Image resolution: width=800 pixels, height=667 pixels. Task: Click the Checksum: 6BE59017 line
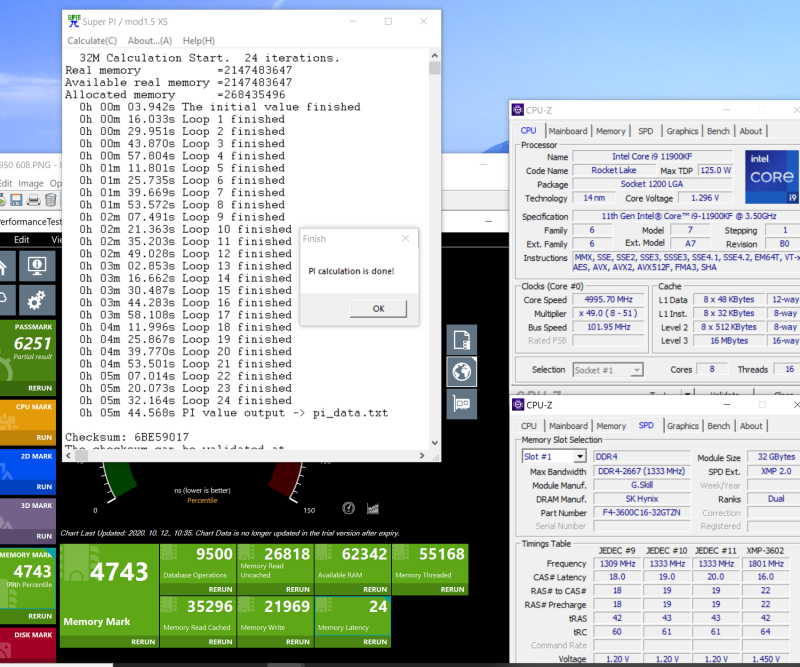coord(127,437)
